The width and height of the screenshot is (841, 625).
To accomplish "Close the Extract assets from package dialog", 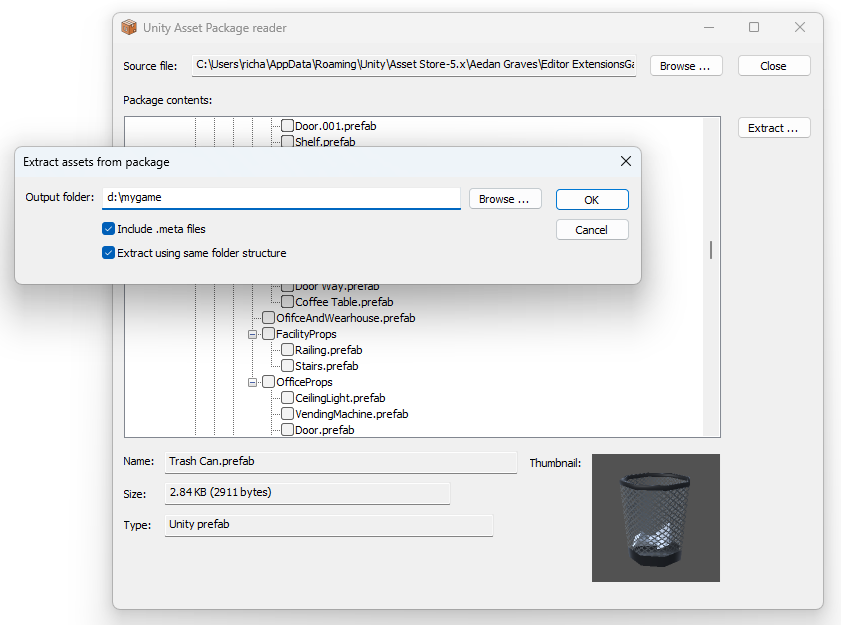I will [x=625, y=161].
